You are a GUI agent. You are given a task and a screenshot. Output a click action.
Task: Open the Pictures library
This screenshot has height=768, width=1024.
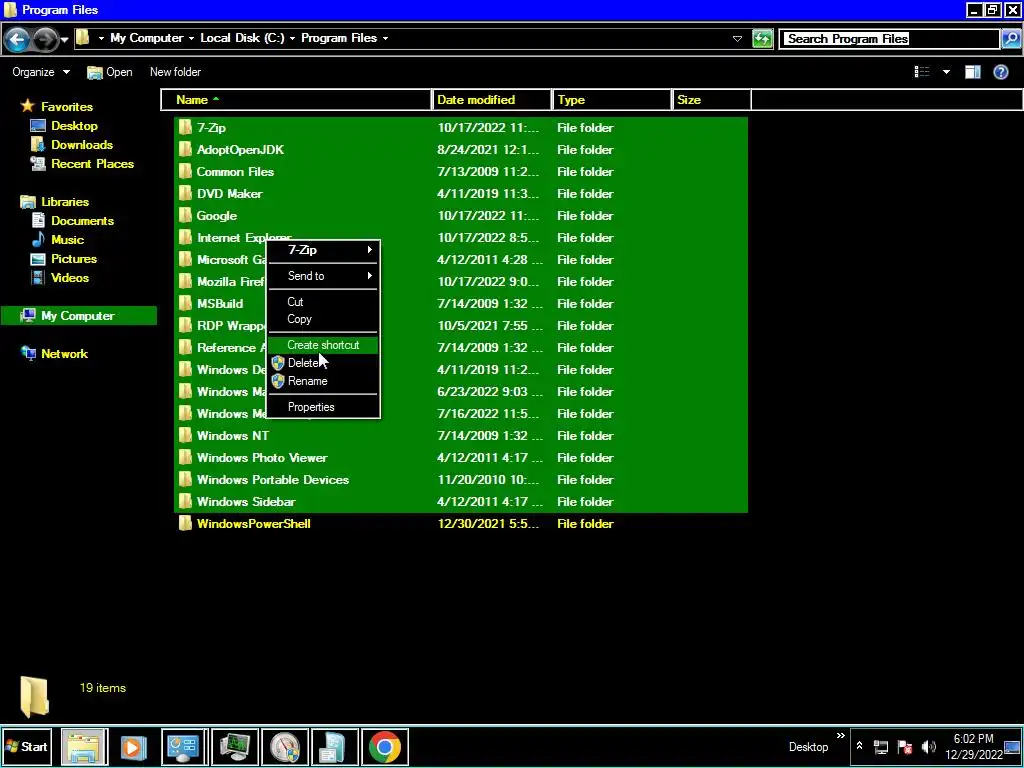coord(74,259)
